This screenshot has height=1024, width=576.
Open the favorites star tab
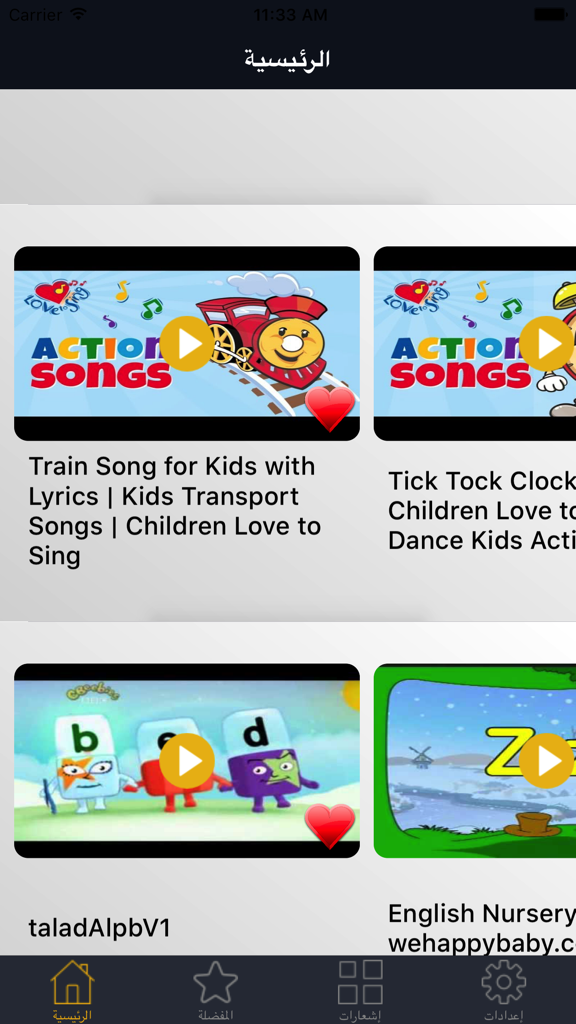tap(216, 982)
